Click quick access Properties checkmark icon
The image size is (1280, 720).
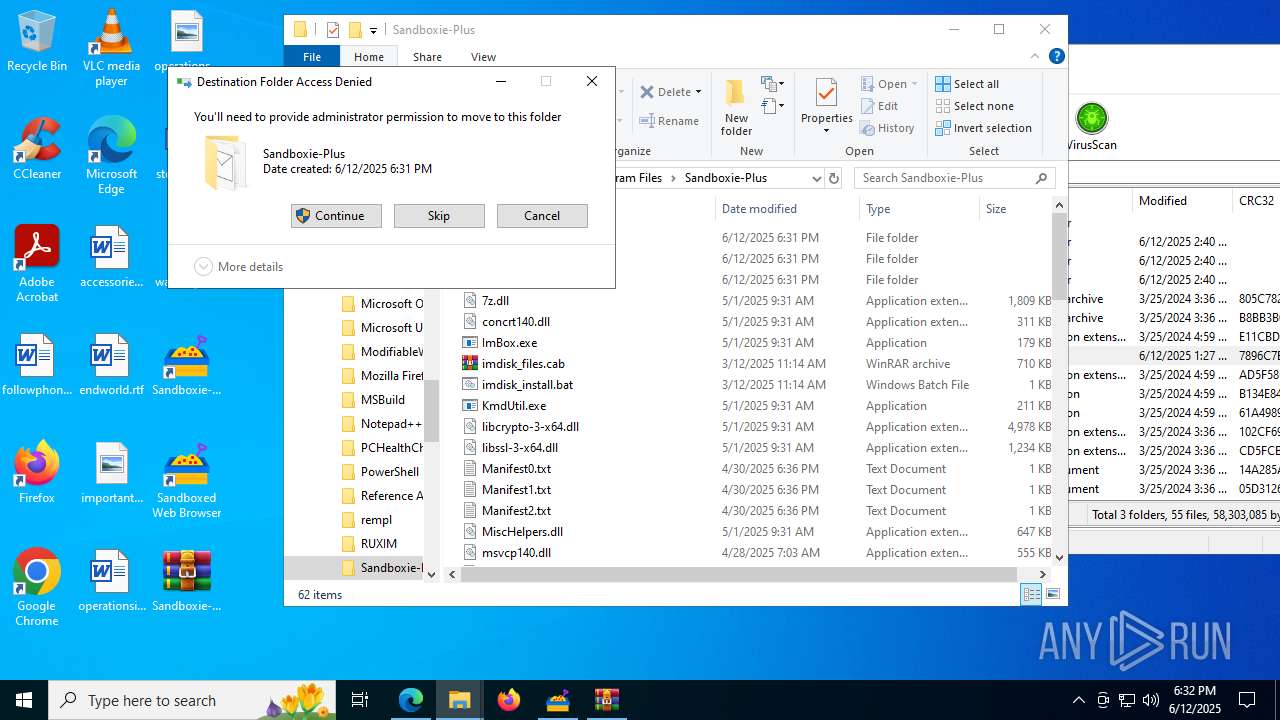click(333, 30)
